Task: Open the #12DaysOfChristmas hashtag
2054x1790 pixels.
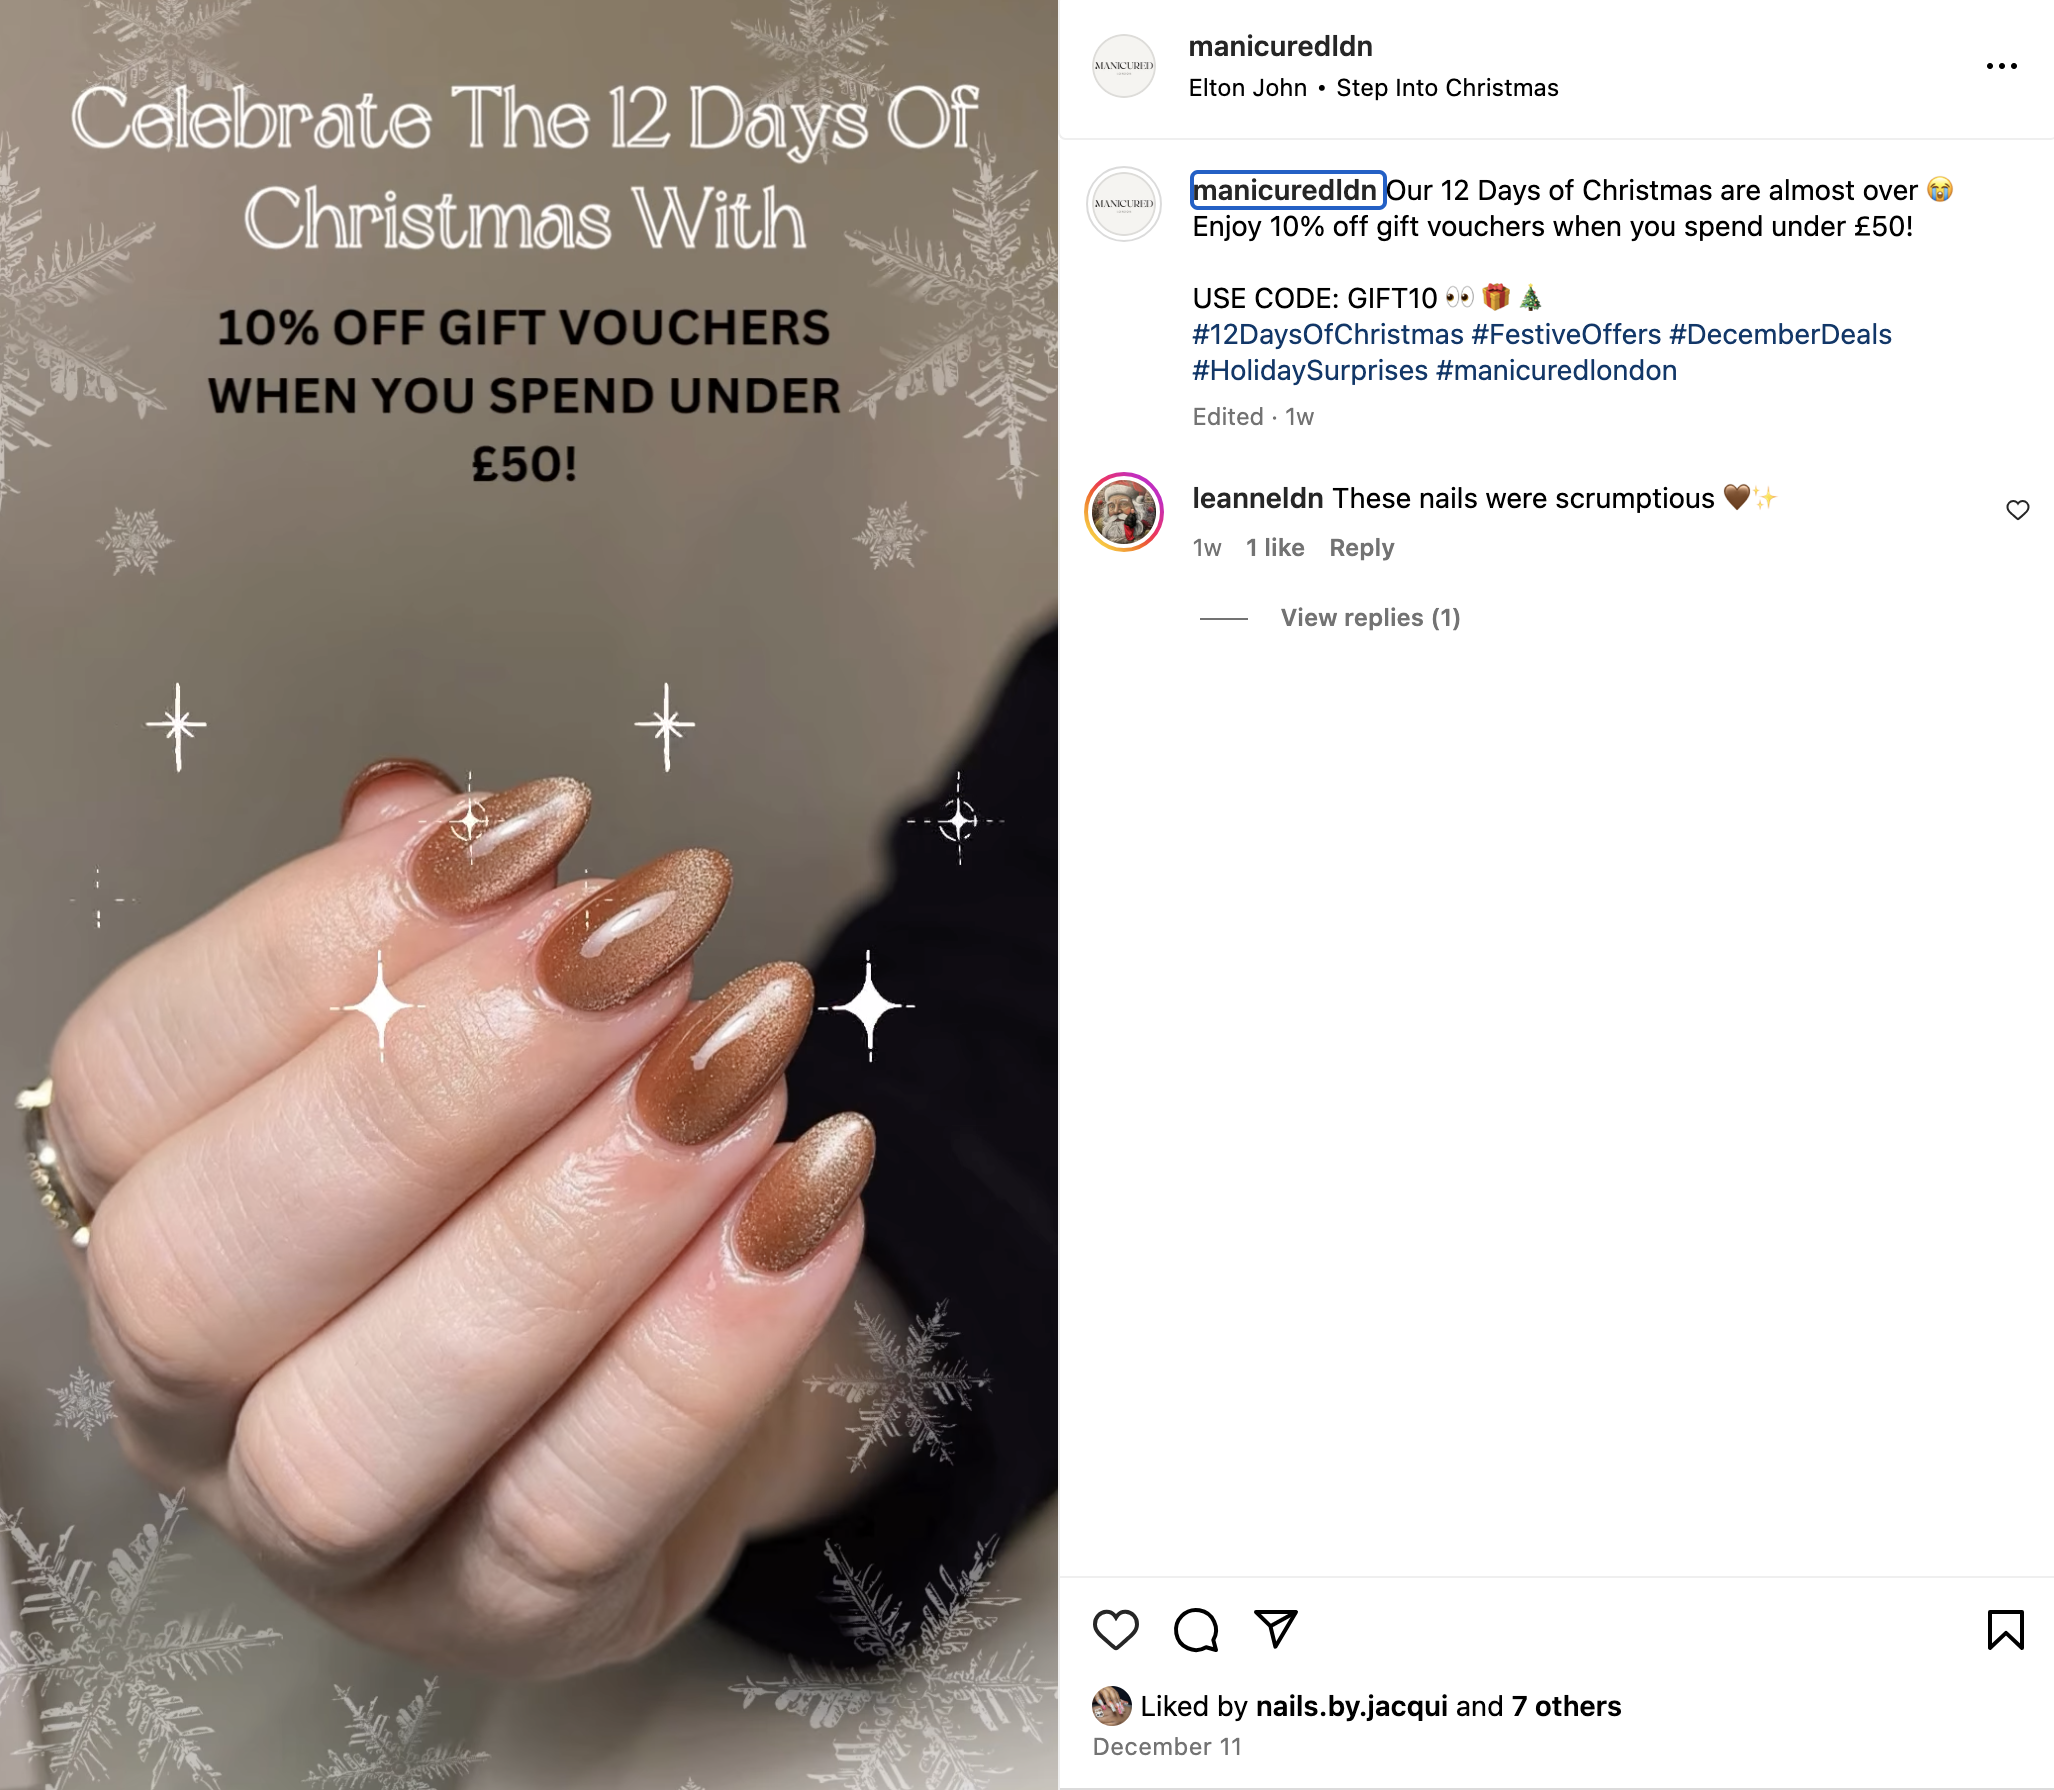Action: (x=1328, y=334)
